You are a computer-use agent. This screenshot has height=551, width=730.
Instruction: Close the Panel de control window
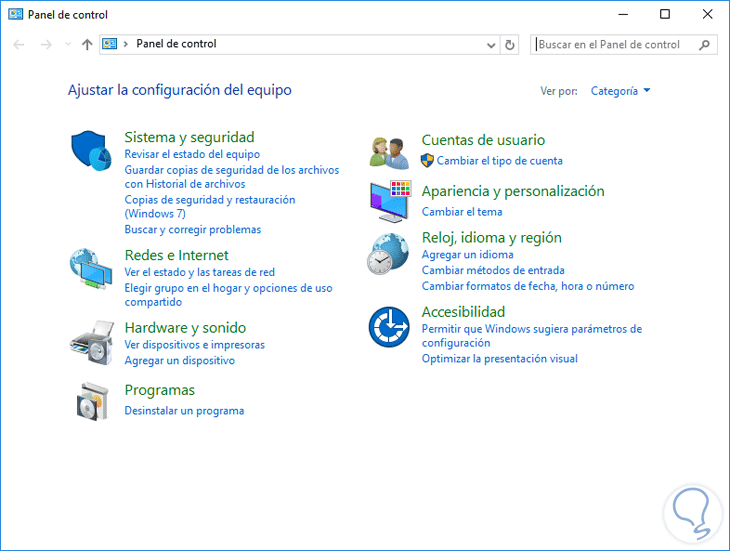pos(707,14)
